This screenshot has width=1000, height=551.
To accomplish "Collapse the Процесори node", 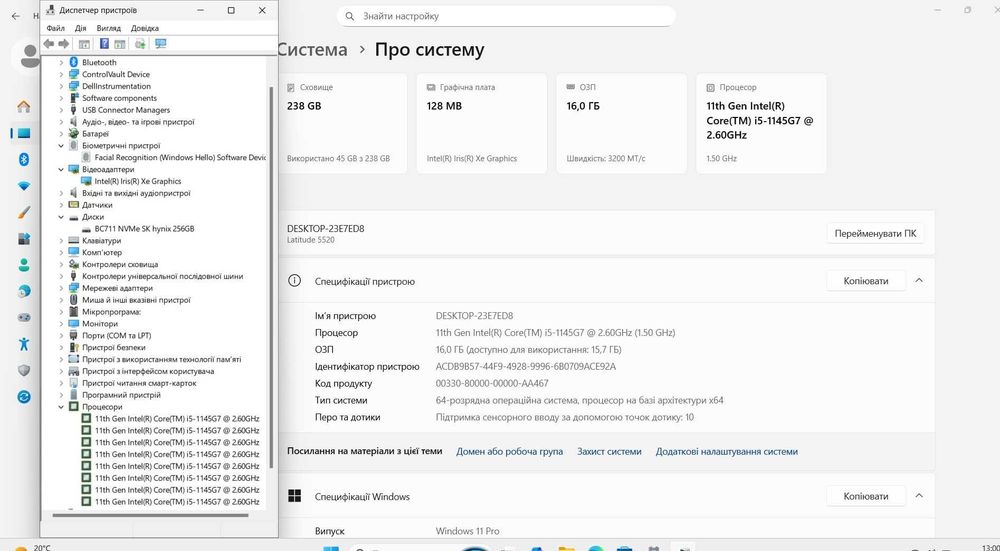I will coord(61,407).
